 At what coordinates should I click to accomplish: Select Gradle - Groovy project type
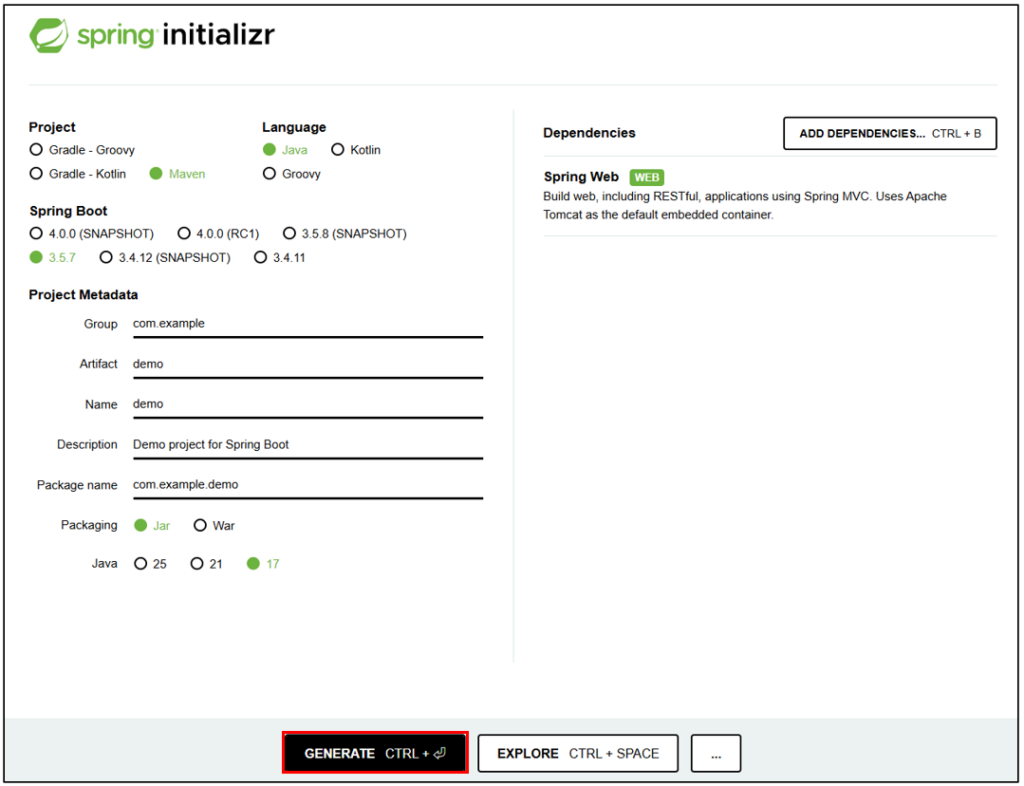click(x=37, y=150)
